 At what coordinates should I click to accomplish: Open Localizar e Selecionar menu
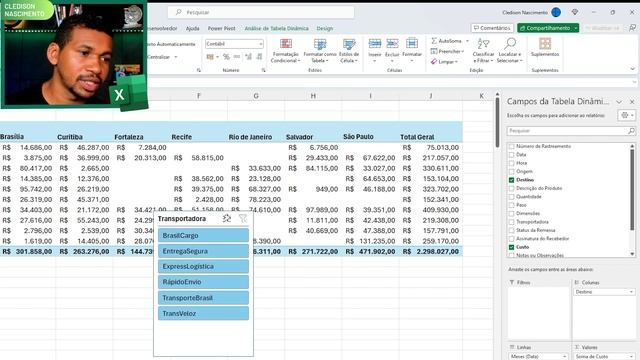tap(510, 51)
